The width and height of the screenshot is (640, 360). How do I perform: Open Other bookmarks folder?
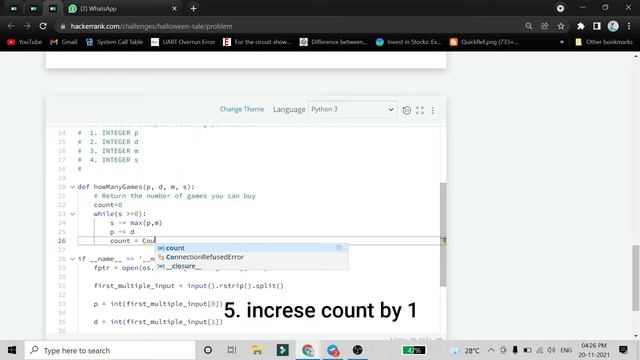[604, 42]
